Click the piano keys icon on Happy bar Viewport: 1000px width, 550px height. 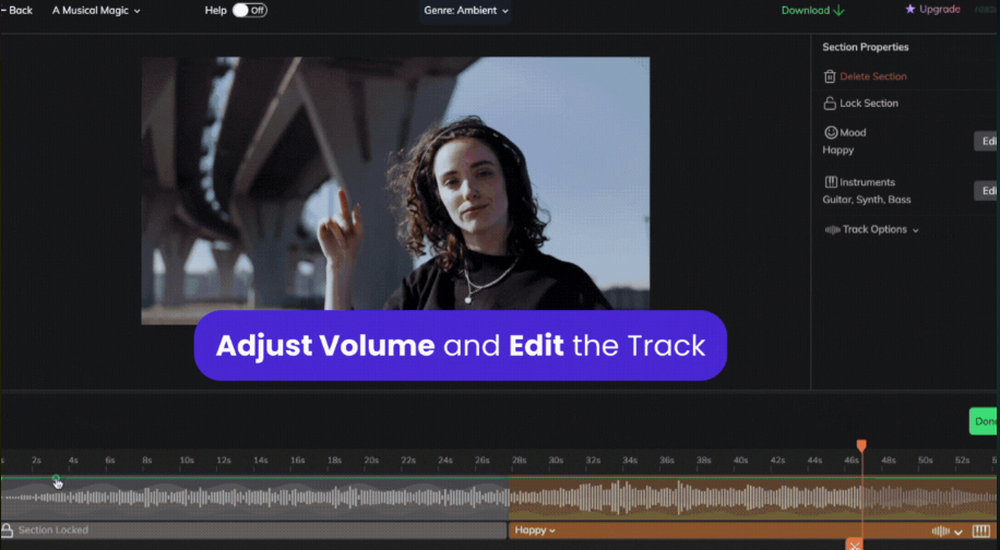pyautogui.click(x=981, y=531)
